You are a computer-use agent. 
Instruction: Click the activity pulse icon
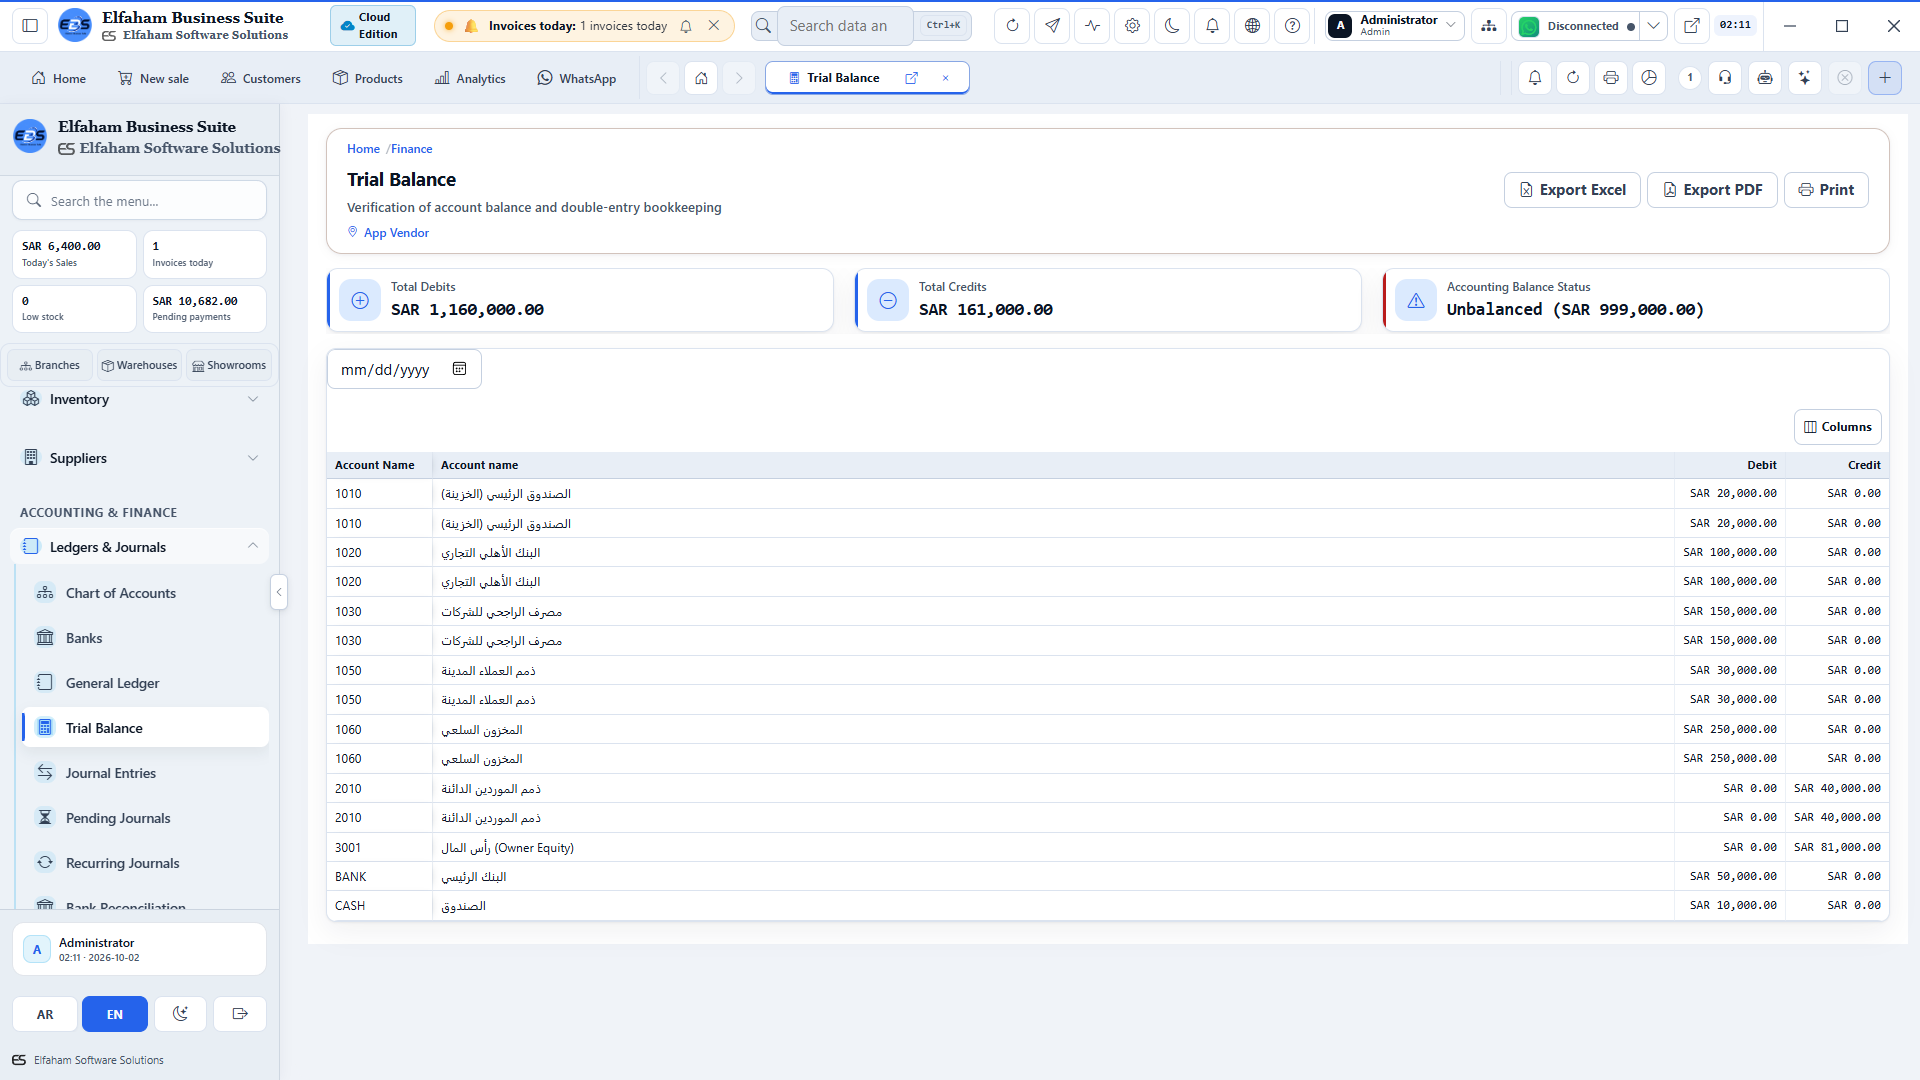click(x=1092, y=26)
